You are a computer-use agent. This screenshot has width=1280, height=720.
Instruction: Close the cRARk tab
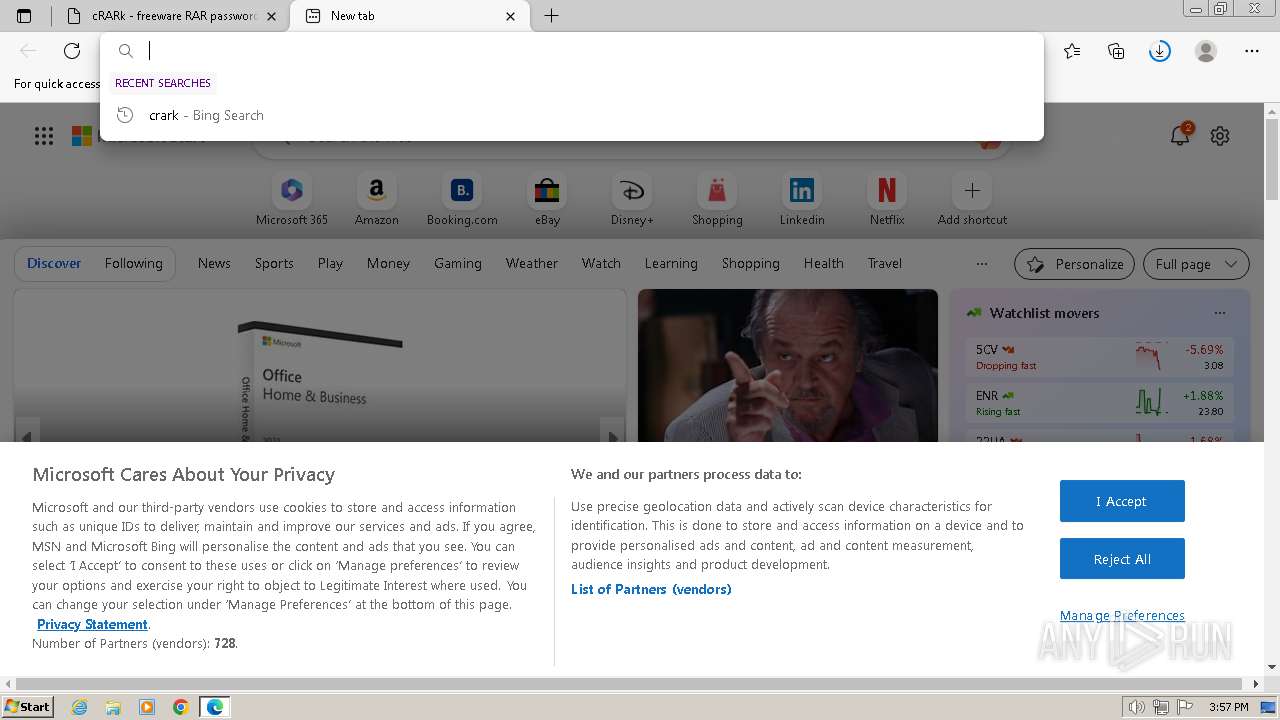(x=271, y=16)
